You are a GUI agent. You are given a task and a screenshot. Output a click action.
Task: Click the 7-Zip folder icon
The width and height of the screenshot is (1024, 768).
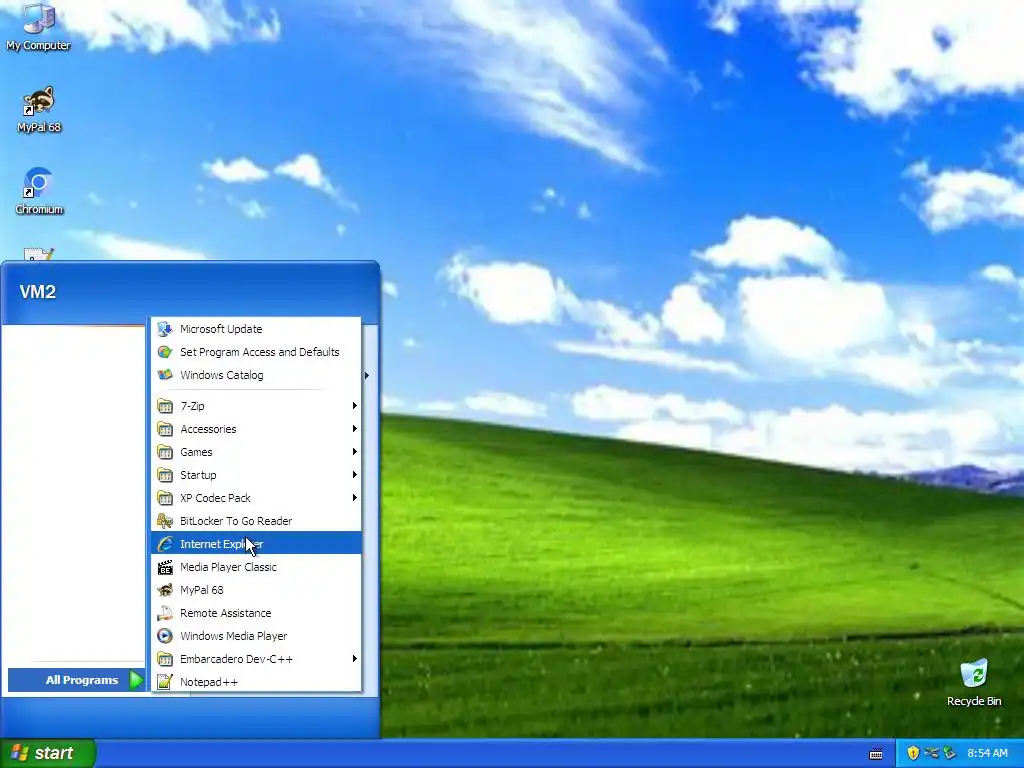pyautogui.click(x=165, y=406)
